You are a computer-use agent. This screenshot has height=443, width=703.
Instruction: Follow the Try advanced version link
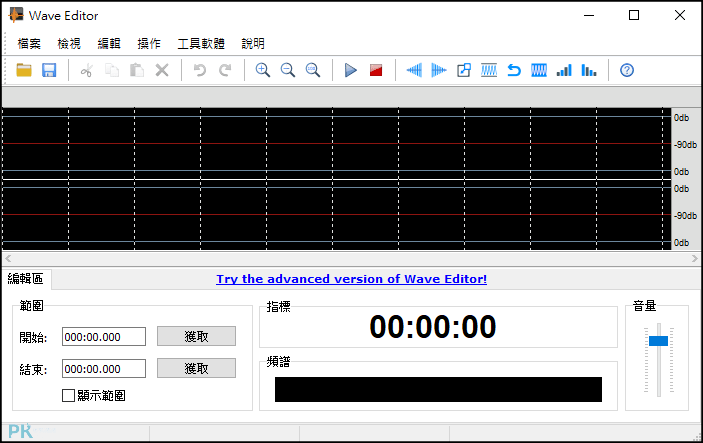(352, 279)
